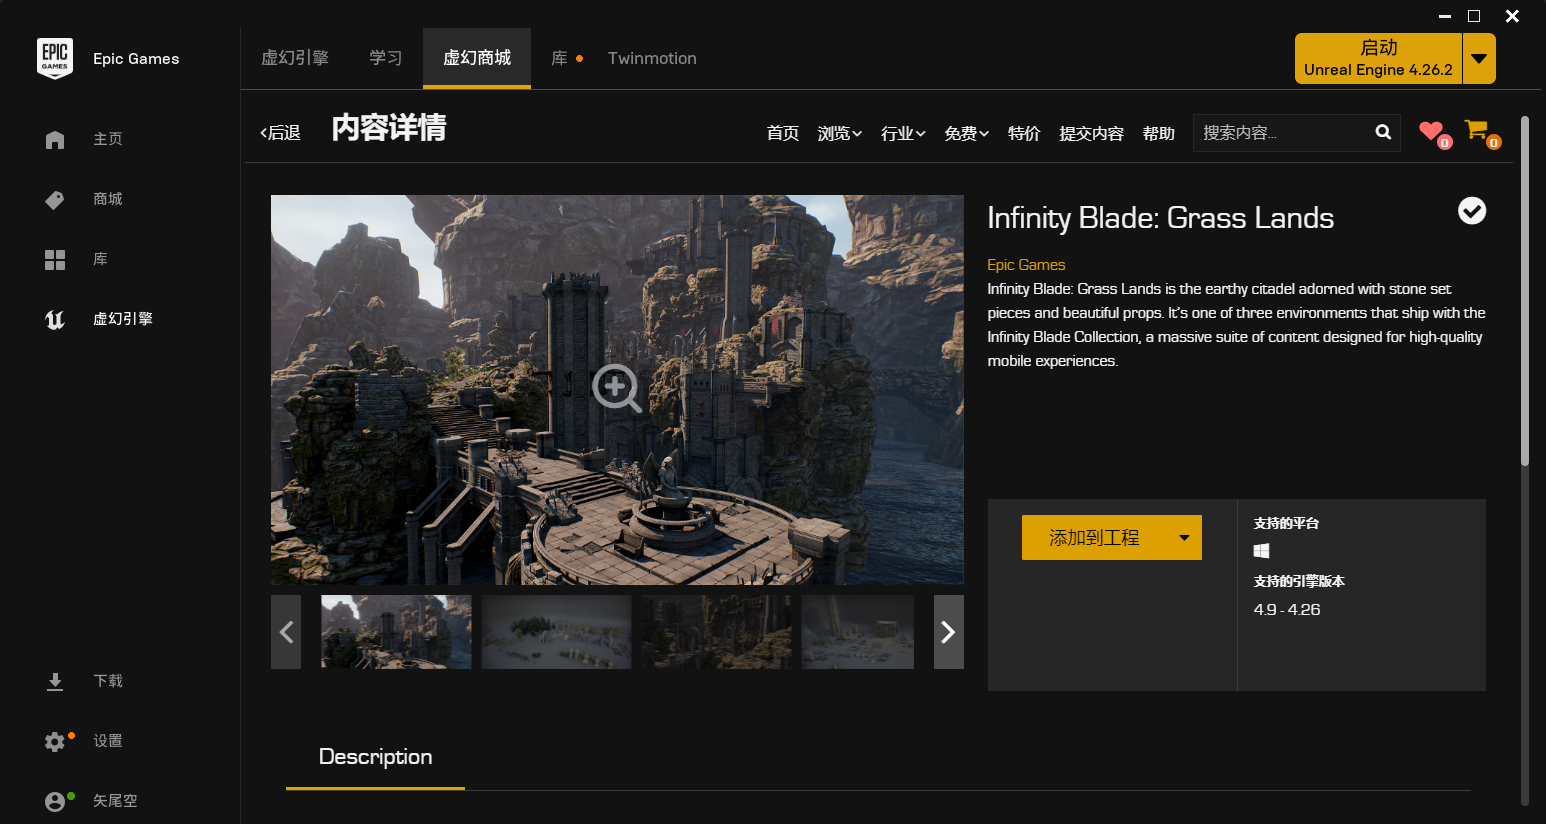
Task: Open the wishlist heart icon
Action: click(1431, 132)
